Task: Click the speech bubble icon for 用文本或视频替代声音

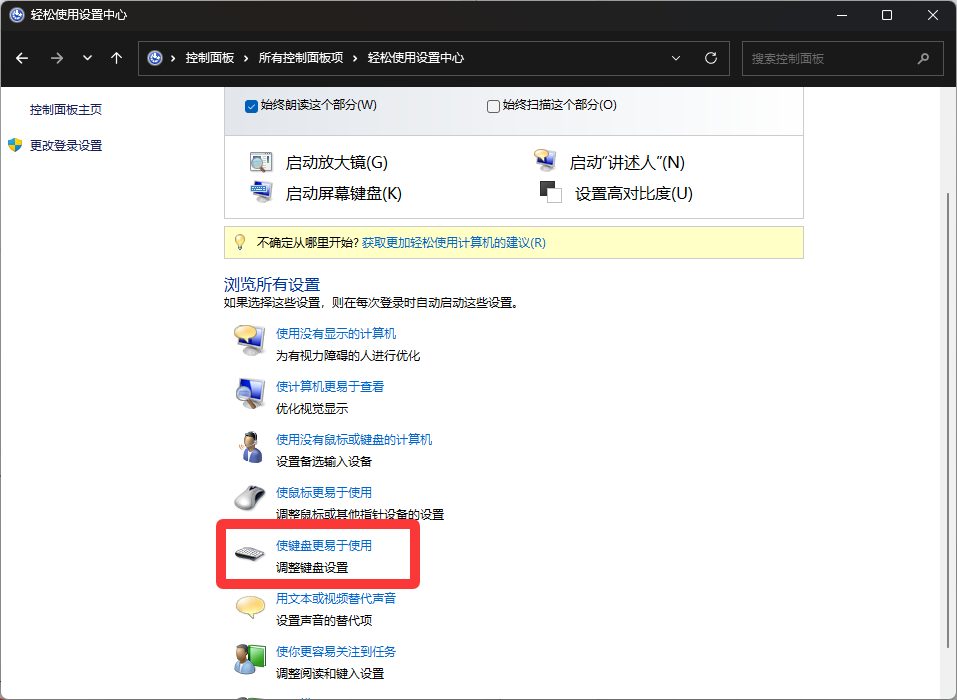Action: click(248, 607)
